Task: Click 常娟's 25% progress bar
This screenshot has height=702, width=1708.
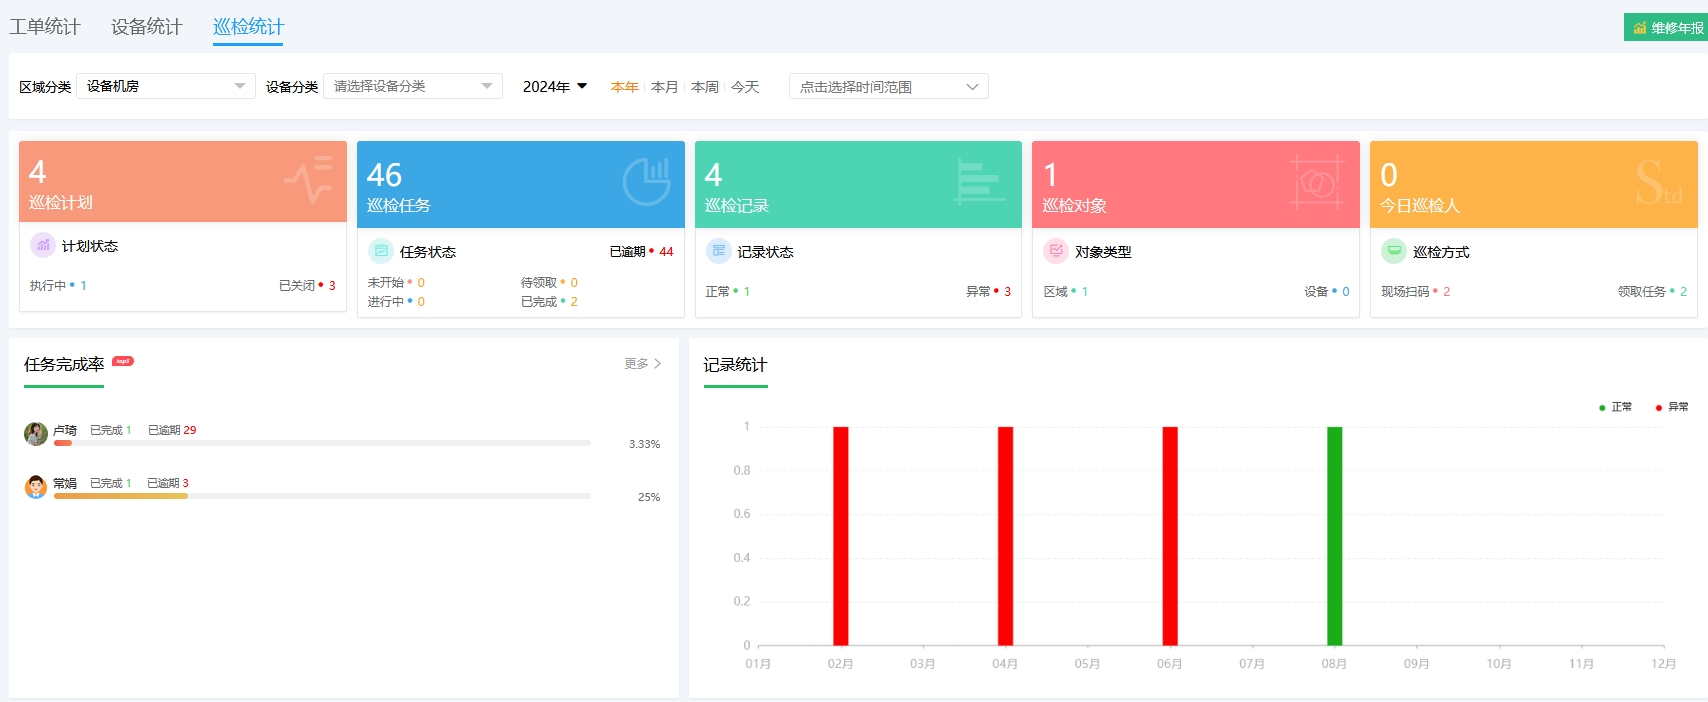Action: (x=321, y=496)
